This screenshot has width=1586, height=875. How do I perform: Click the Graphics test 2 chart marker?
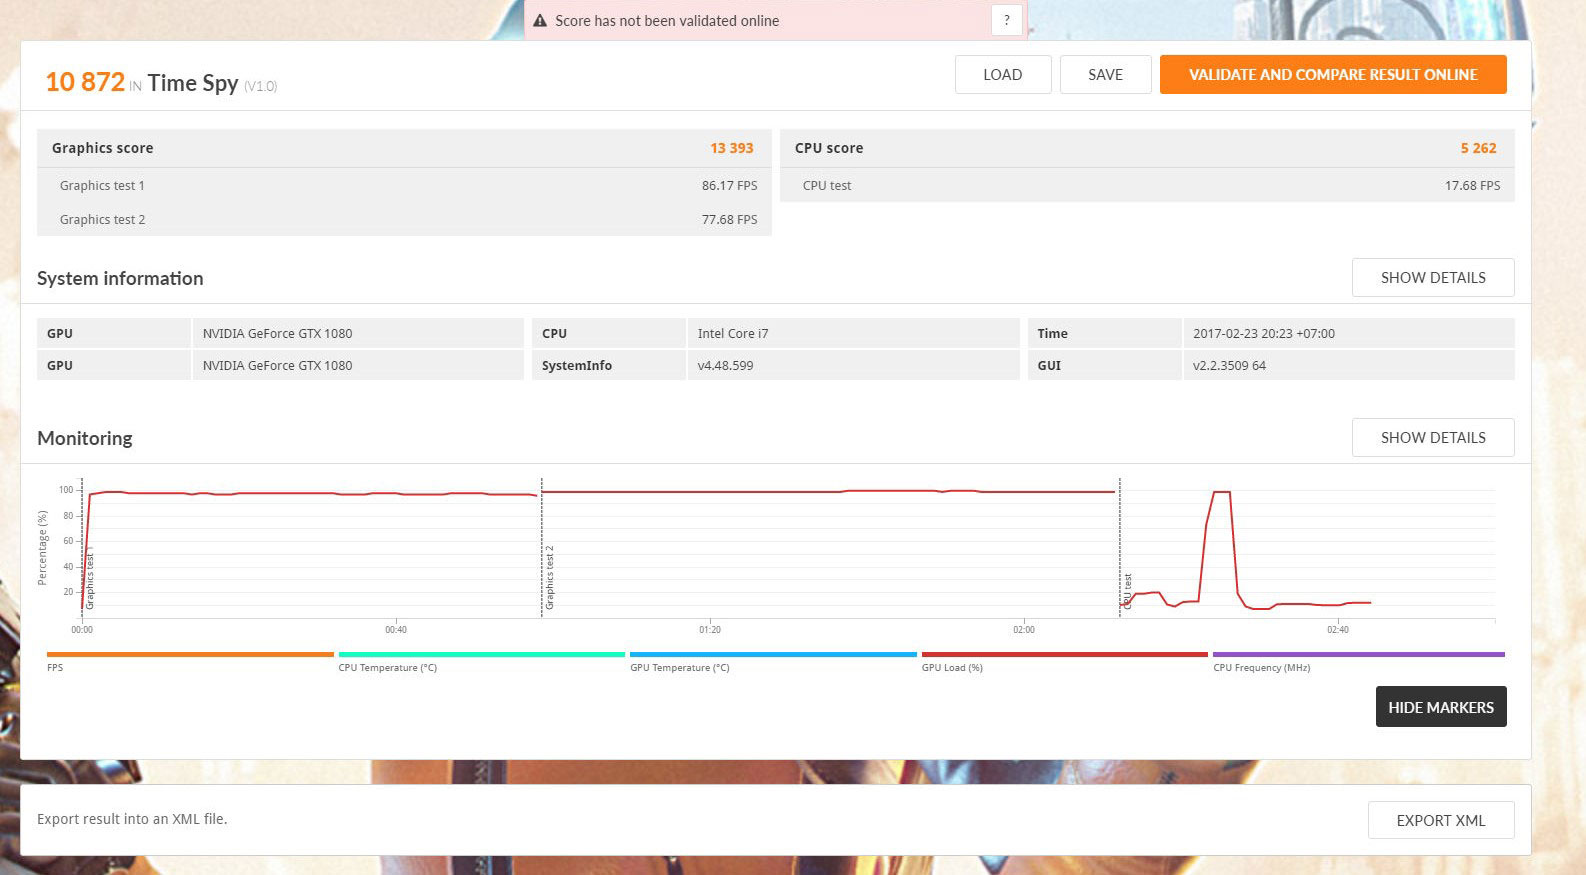point(549,578)
